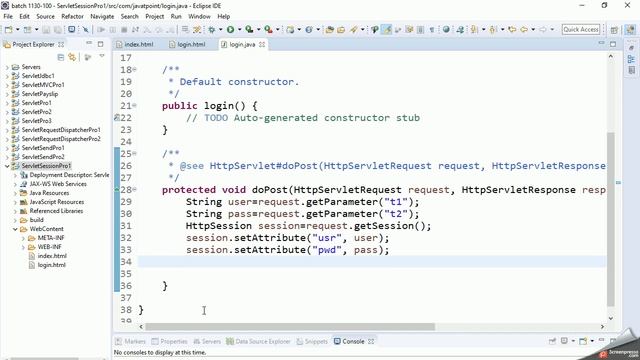Click the Last Edit Location arrow icon
The image size is (640, 360).
click(512, 29)
